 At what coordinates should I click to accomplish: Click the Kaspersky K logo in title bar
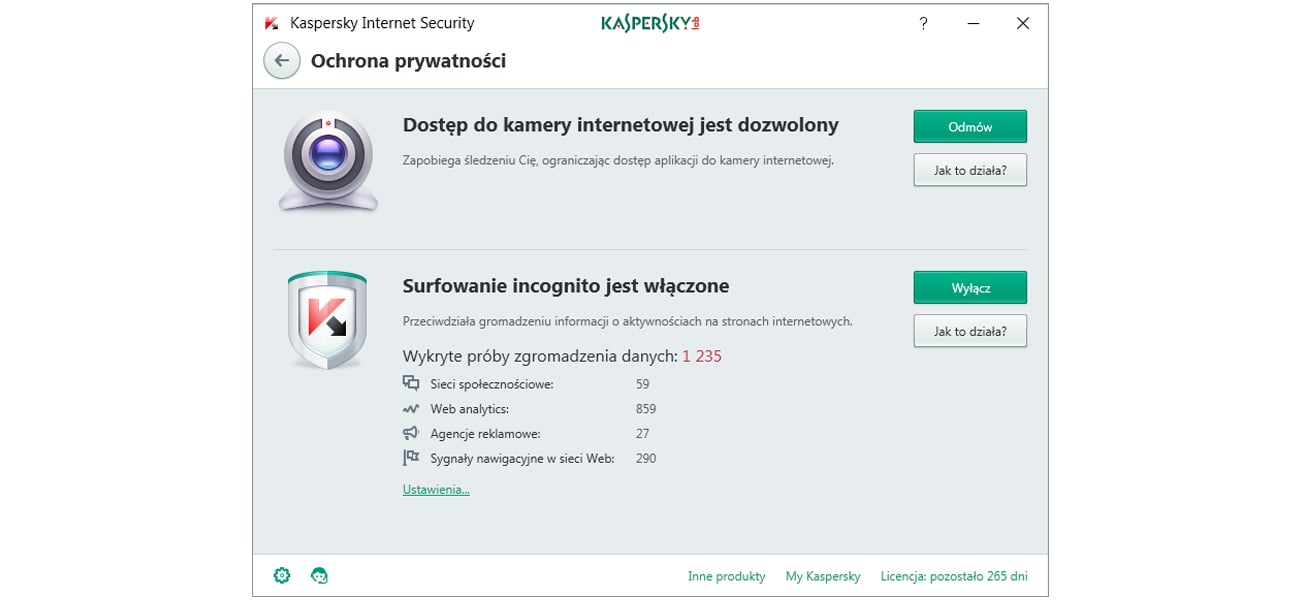[271, 23]
